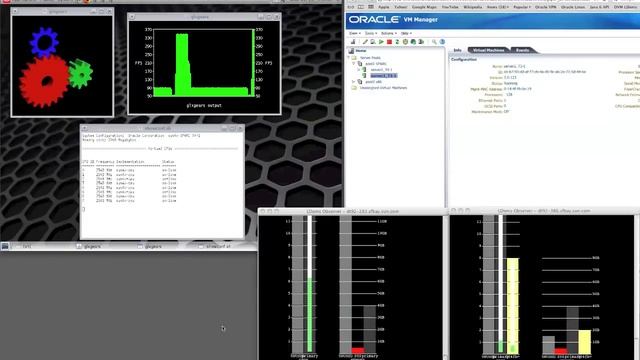Open the Popular bookmark folder dropdown
640x360 pixels.
coord(522,7)
